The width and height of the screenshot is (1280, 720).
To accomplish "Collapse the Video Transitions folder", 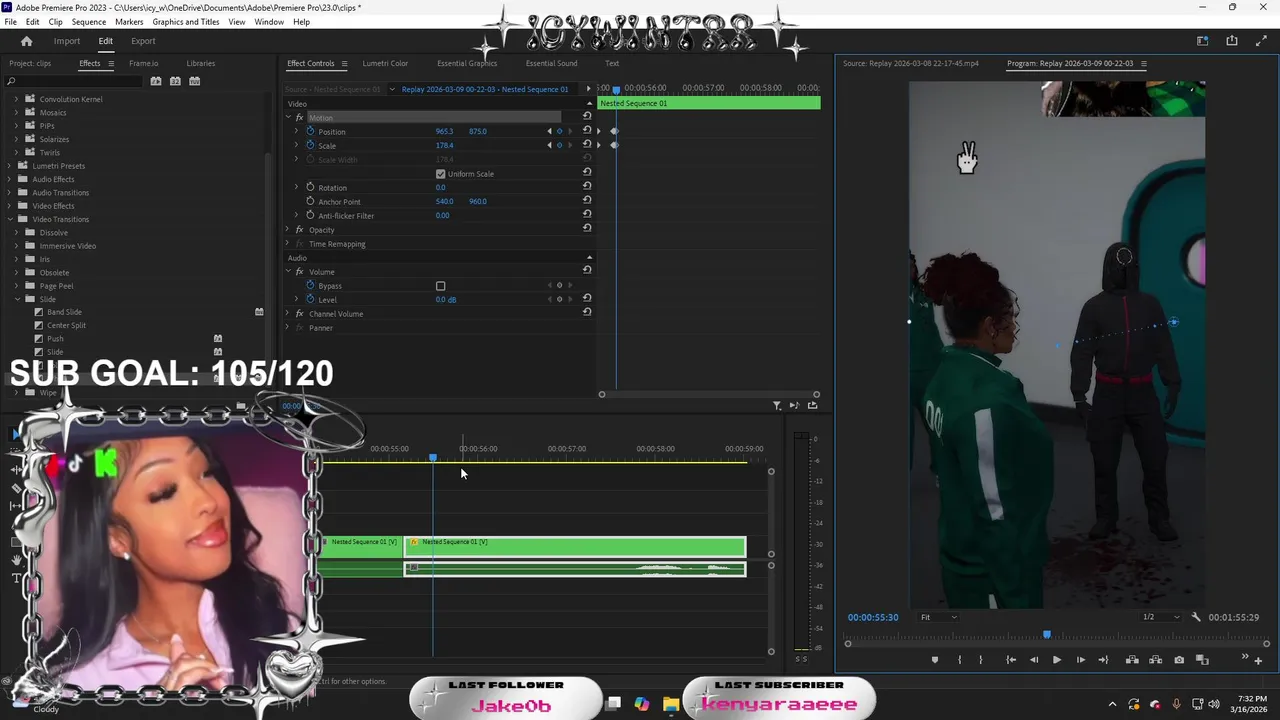I will click(x=10, y=219).
